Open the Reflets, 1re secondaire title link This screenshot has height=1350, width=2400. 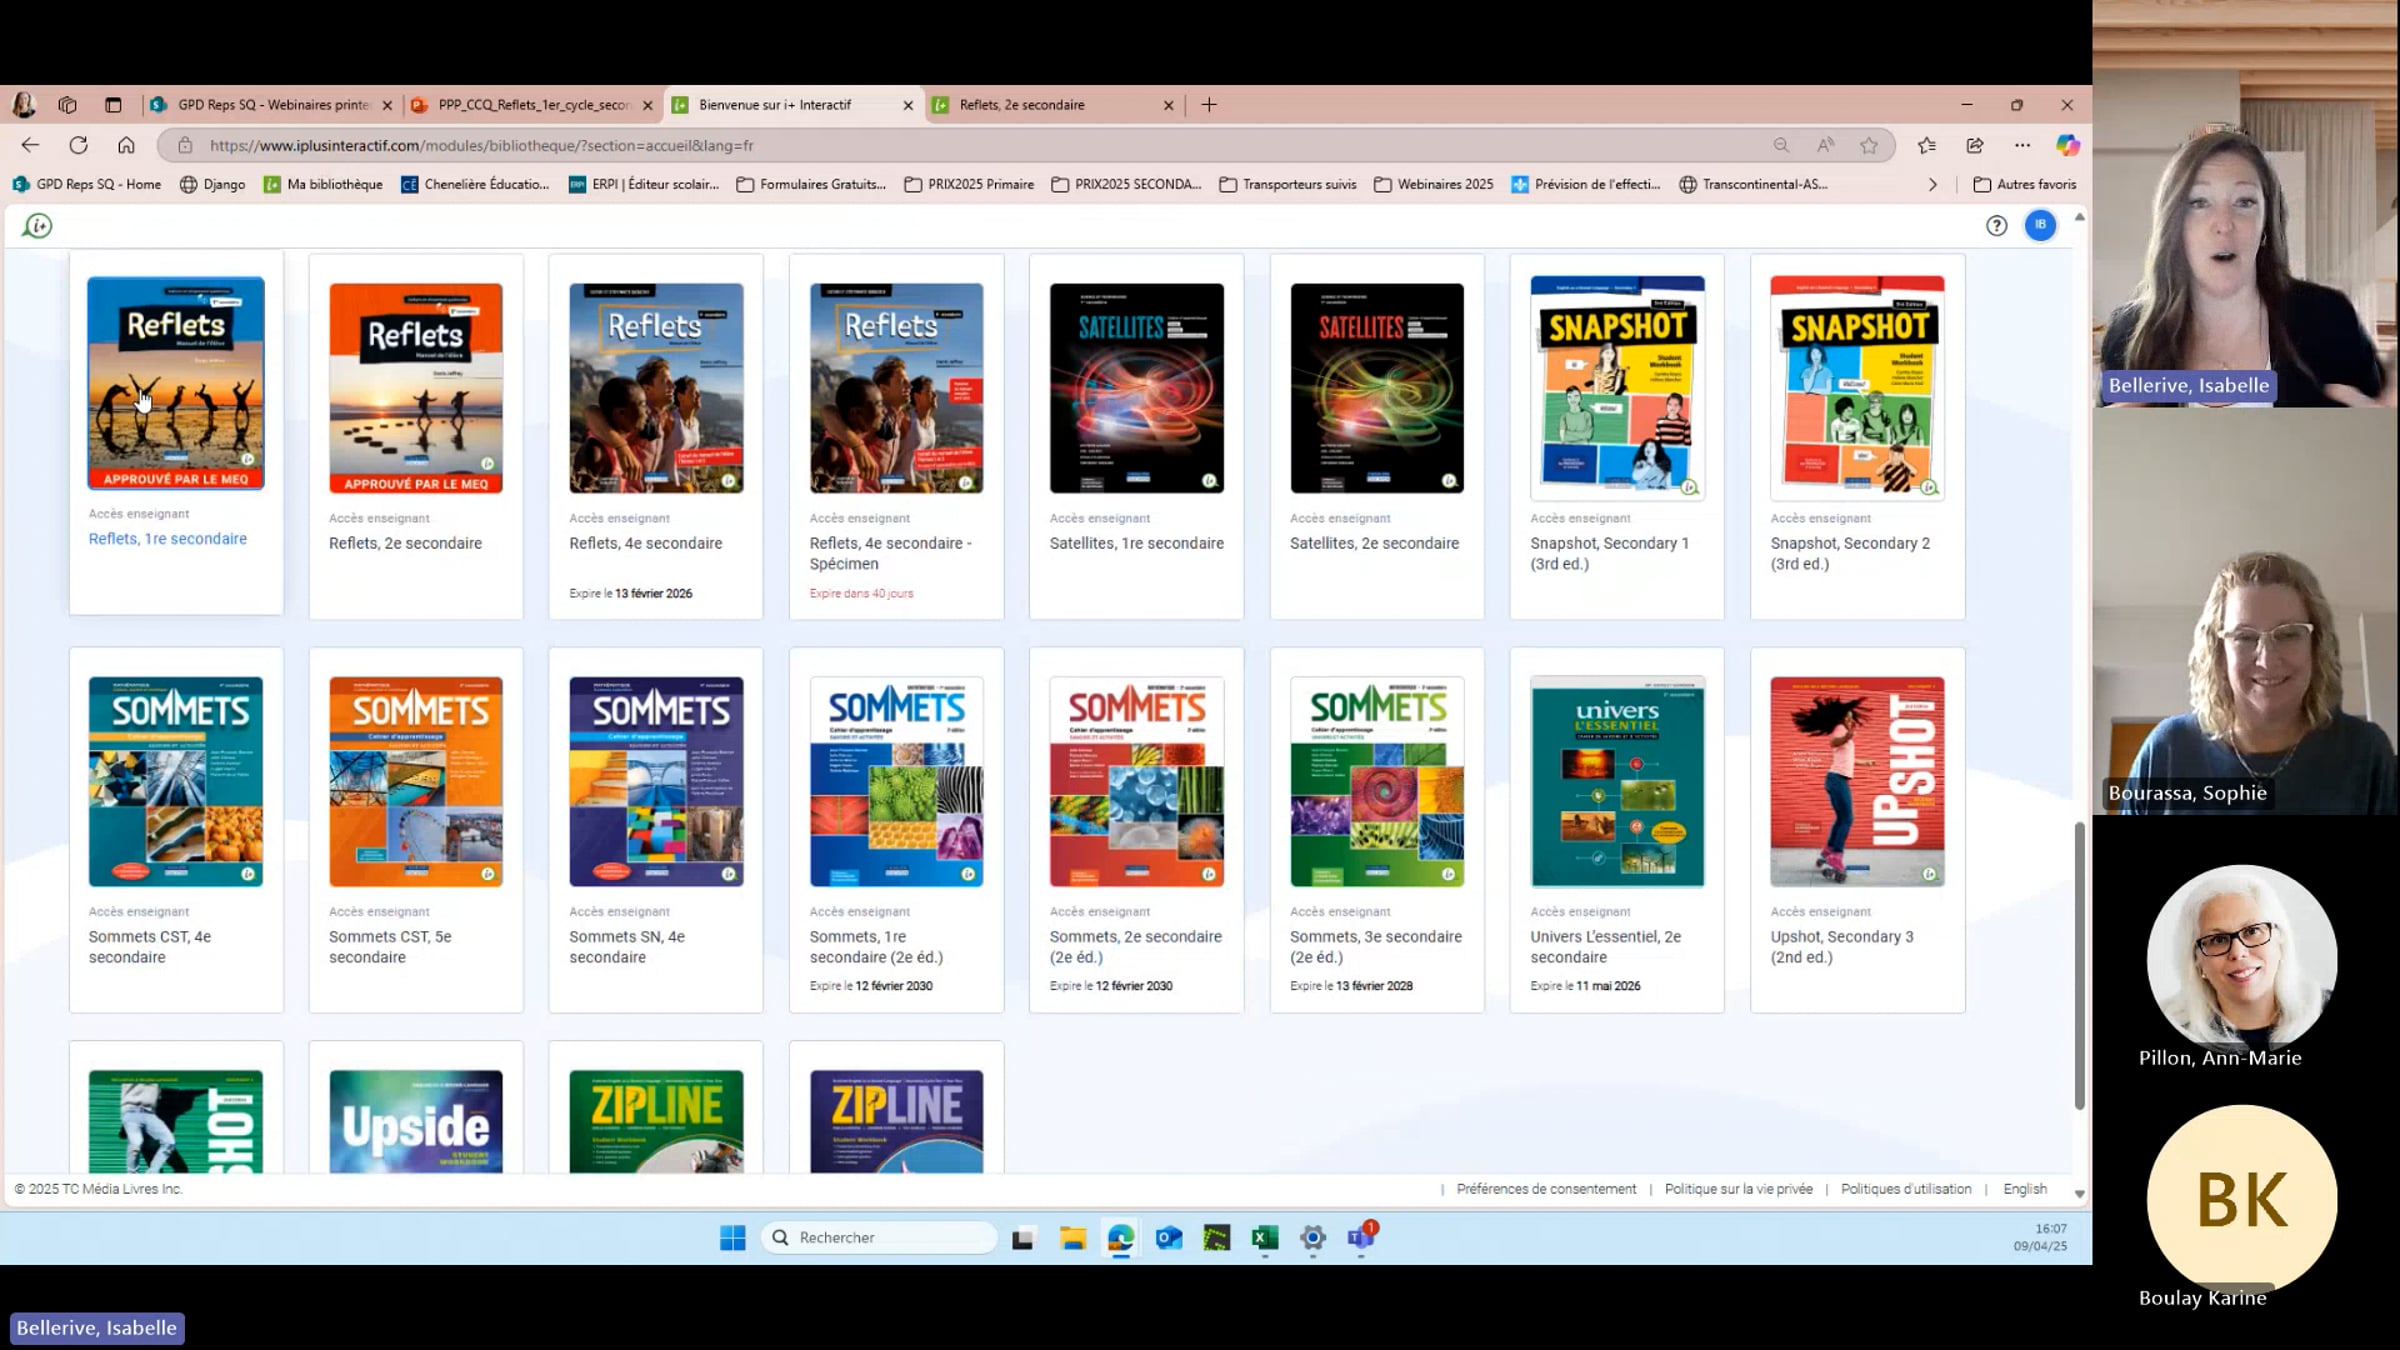pyautogui.click(x=167, y=538)
